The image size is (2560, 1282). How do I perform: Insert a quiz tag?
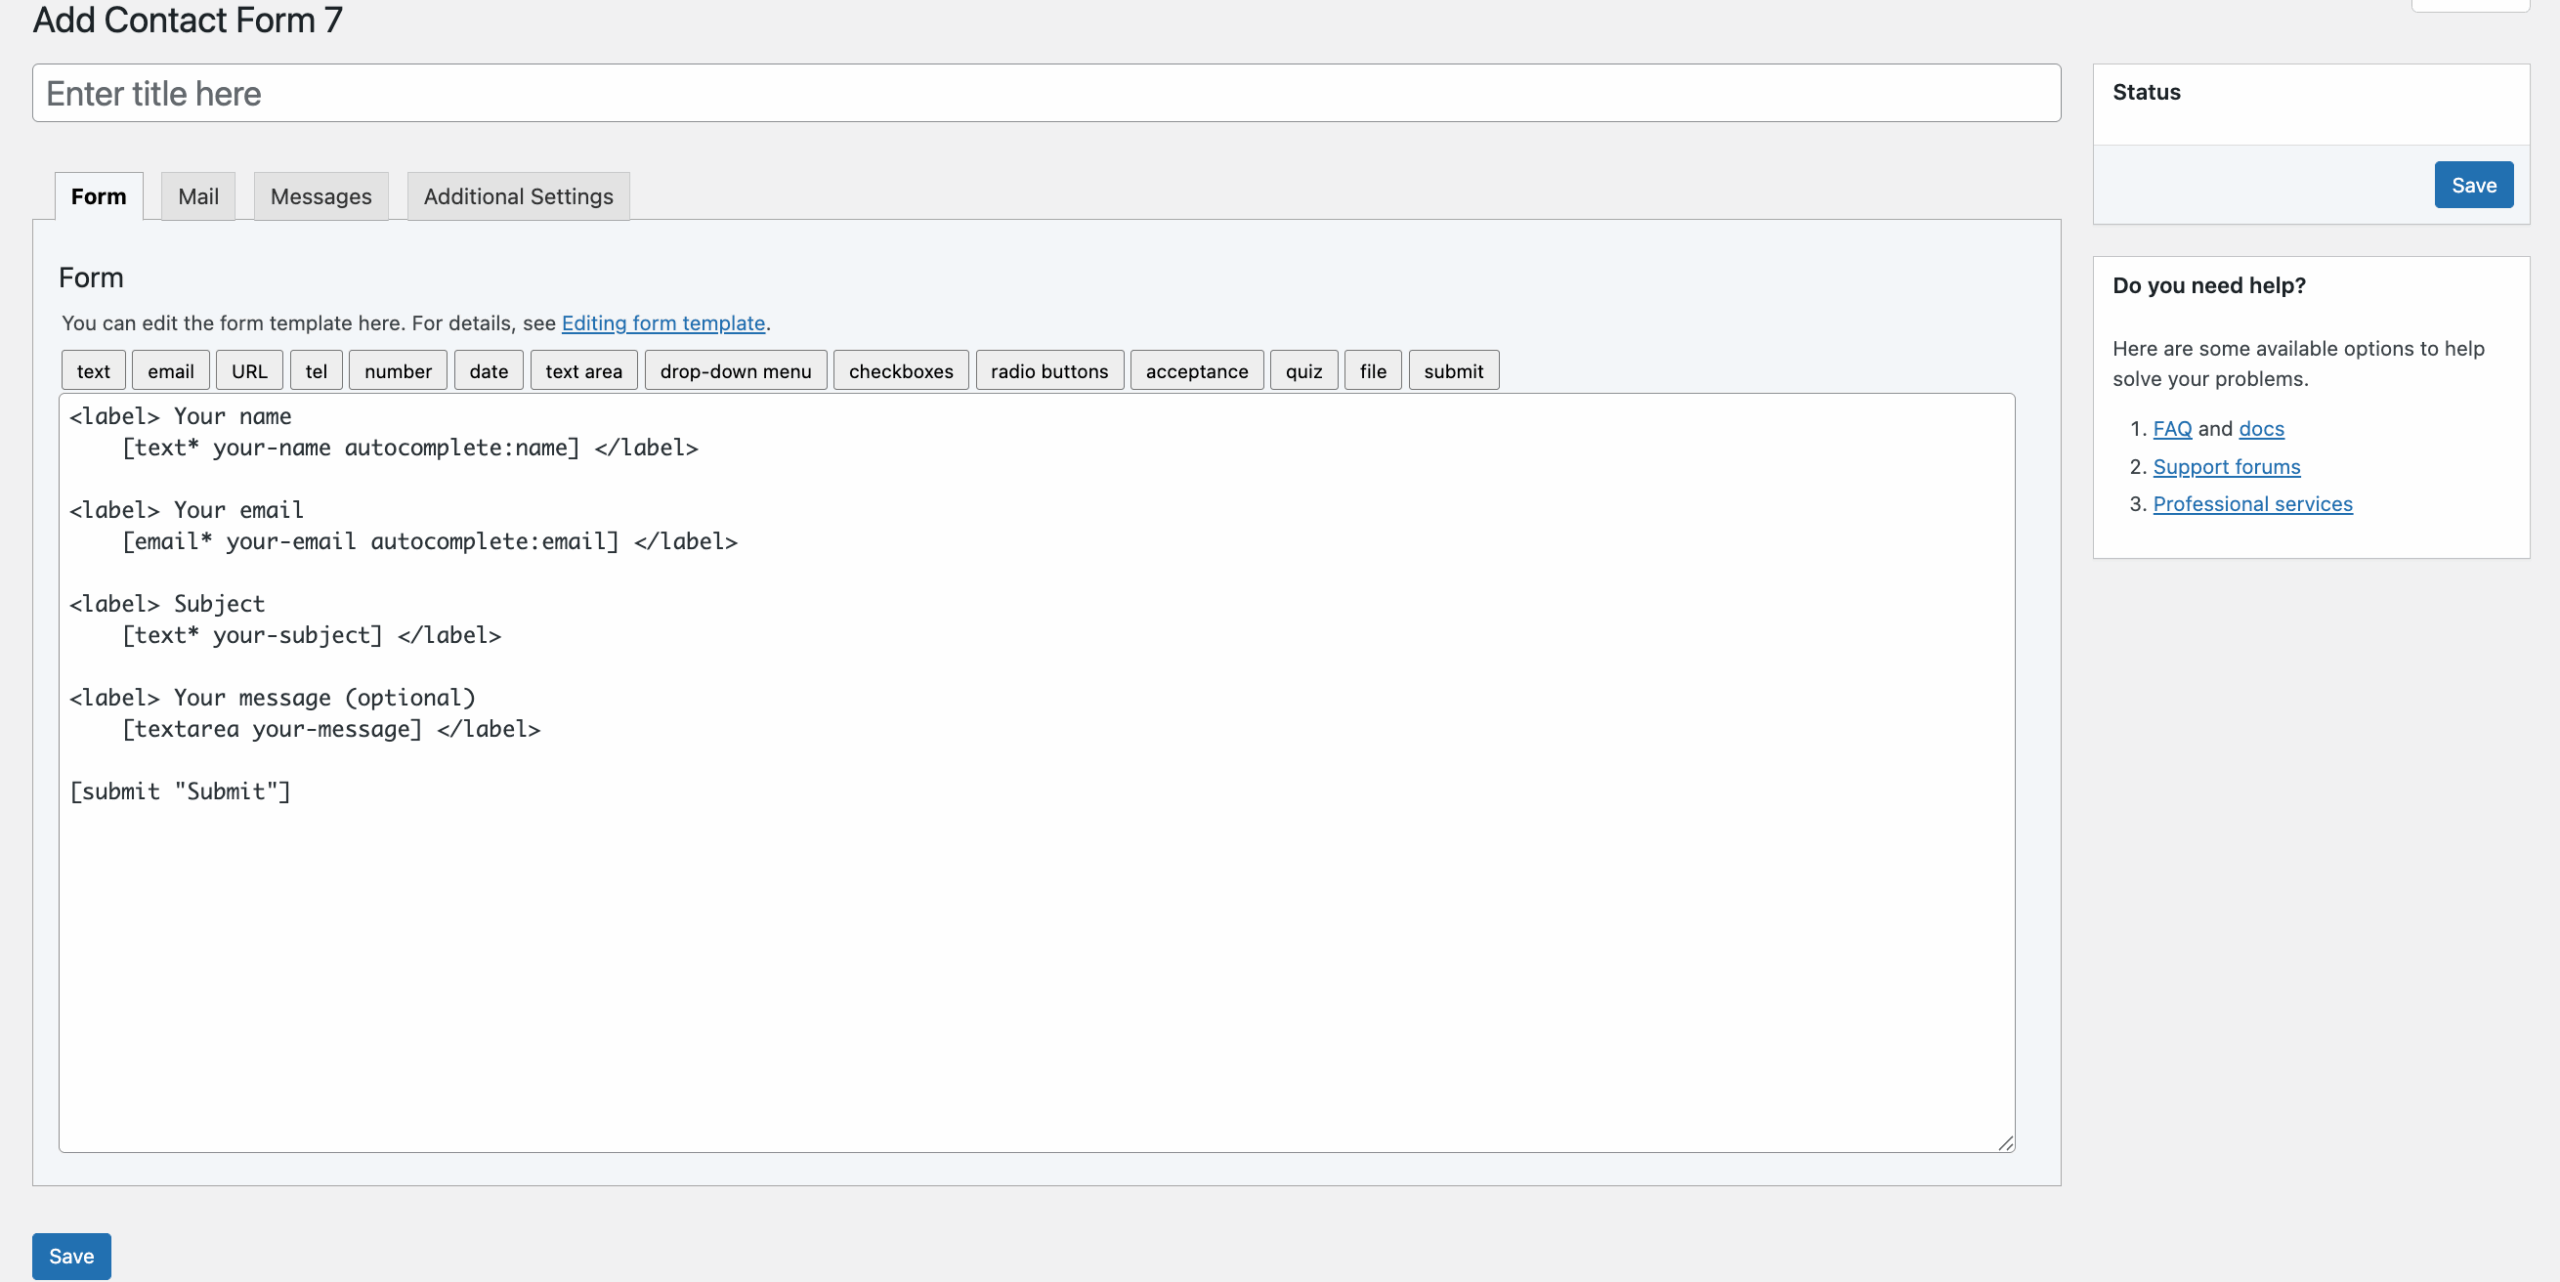tap(1303, 371)
